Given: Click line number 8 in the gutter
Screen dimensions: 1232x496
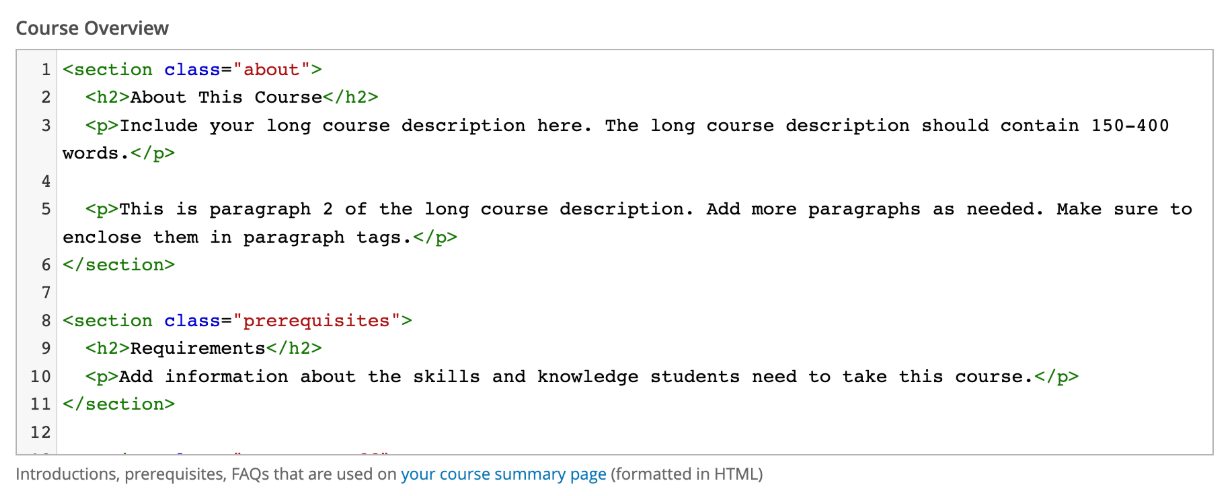Looking at the screenshot, I should coord(45,321).
